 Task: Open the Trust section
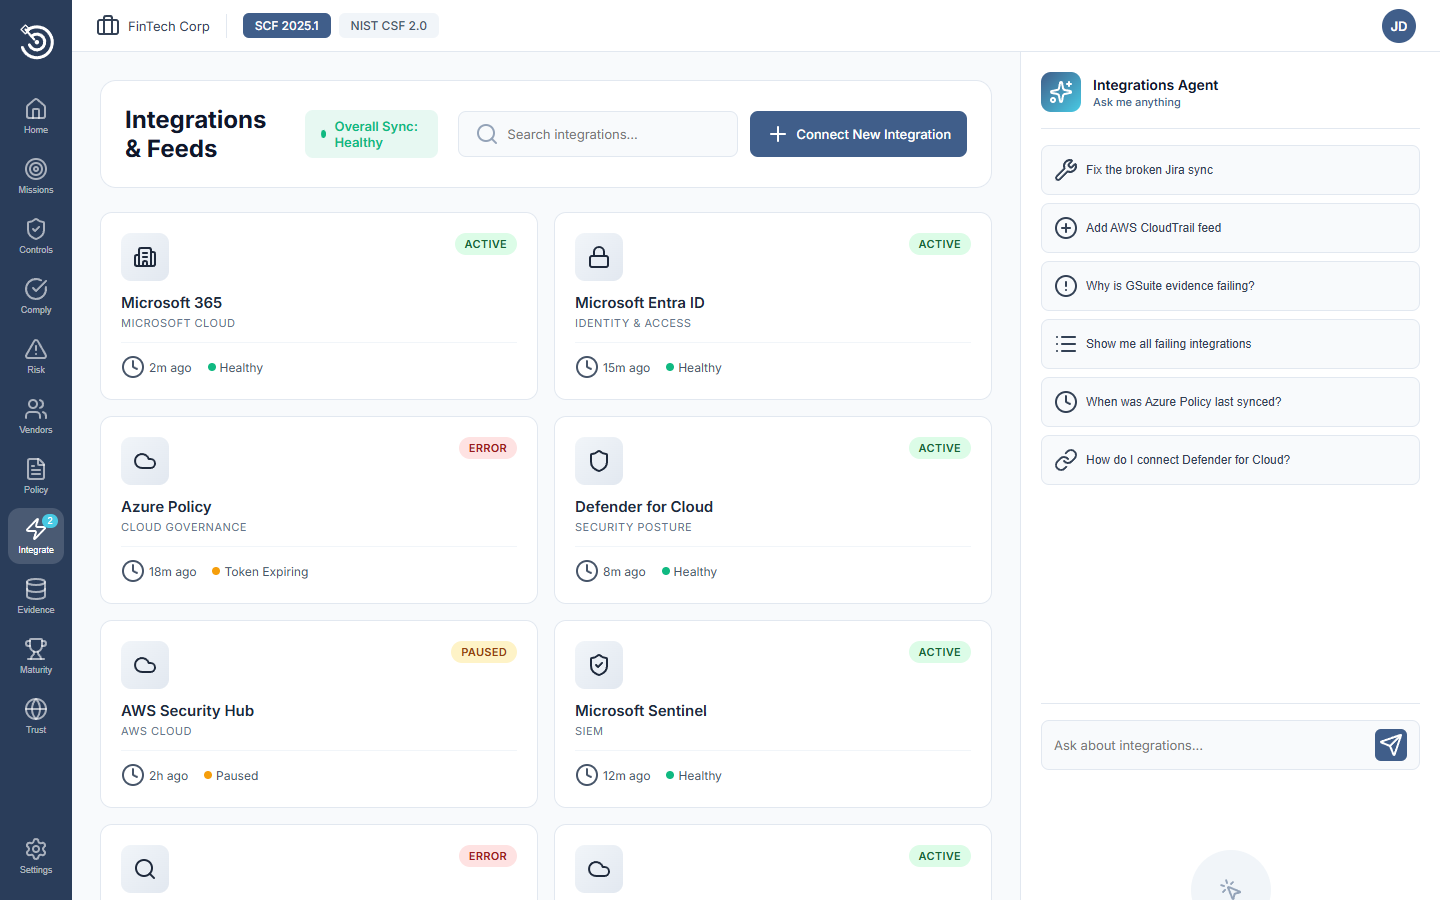tap(36, 716)
